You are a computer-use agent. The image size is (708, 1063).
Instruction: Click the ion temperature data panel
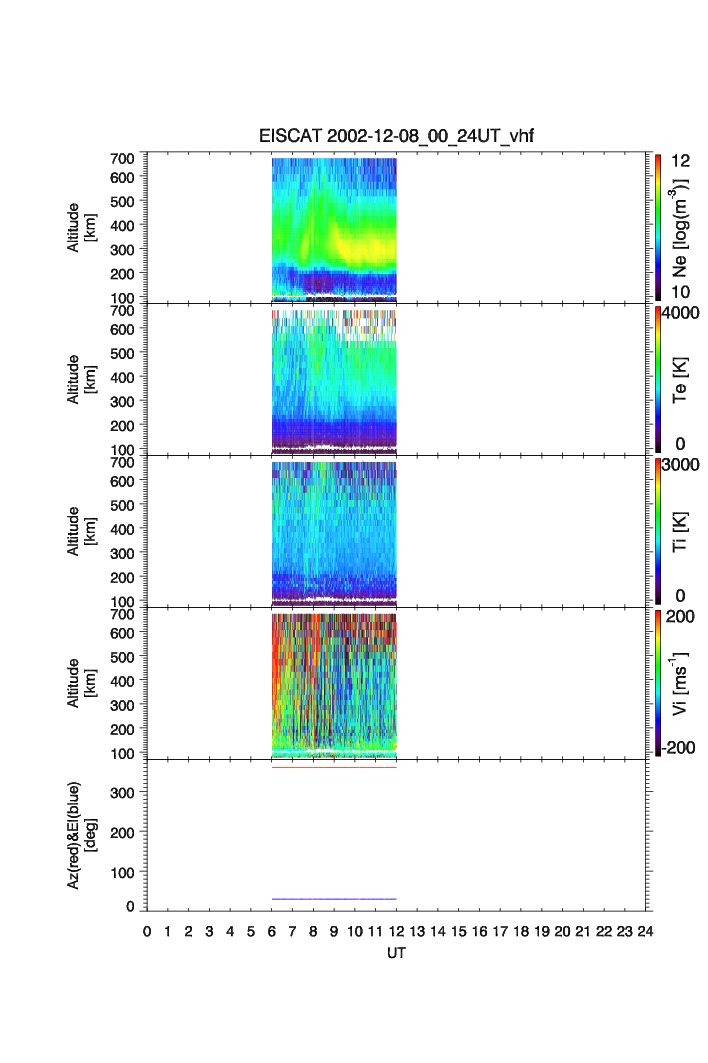point(334,532)
